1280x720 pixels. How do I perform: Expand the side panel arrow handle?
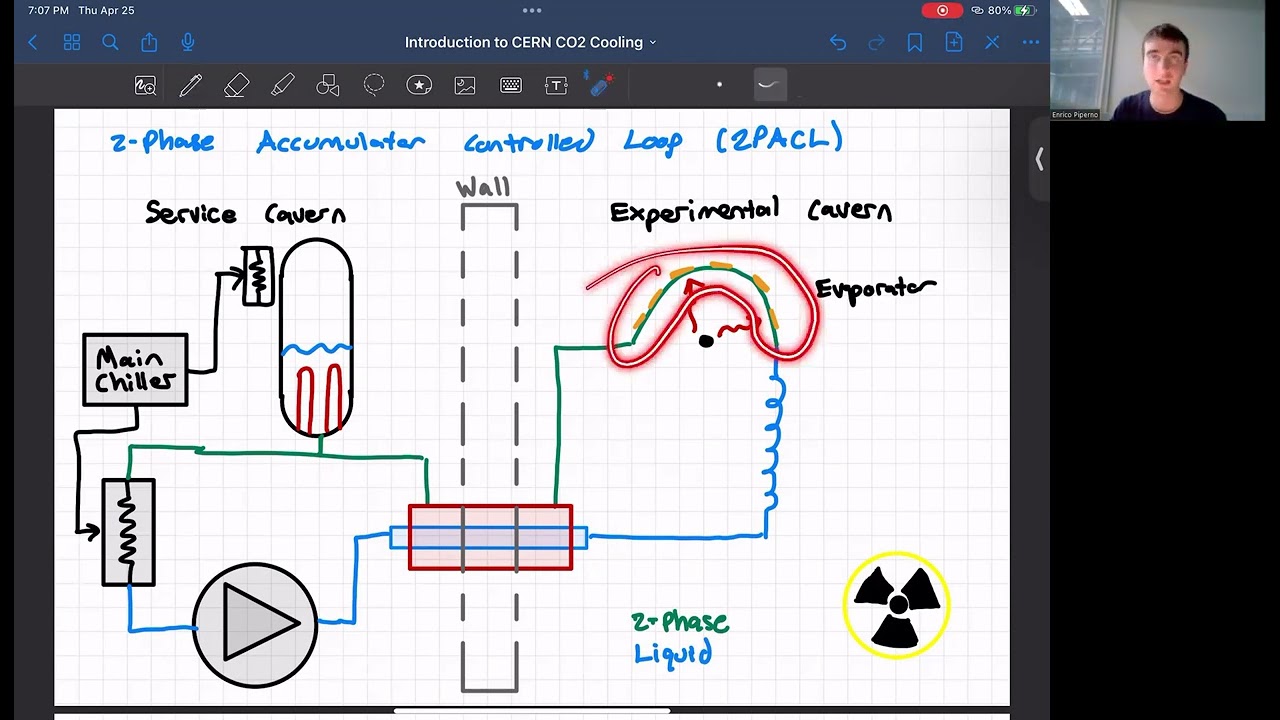[x=1040, y=159]
